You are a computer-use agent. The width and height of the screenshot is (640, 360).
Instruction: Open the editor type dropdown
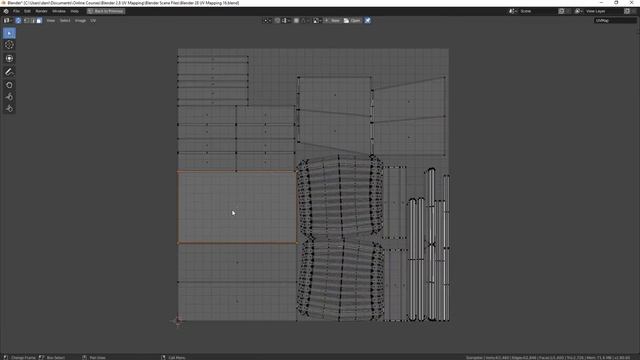click(7, 20)
